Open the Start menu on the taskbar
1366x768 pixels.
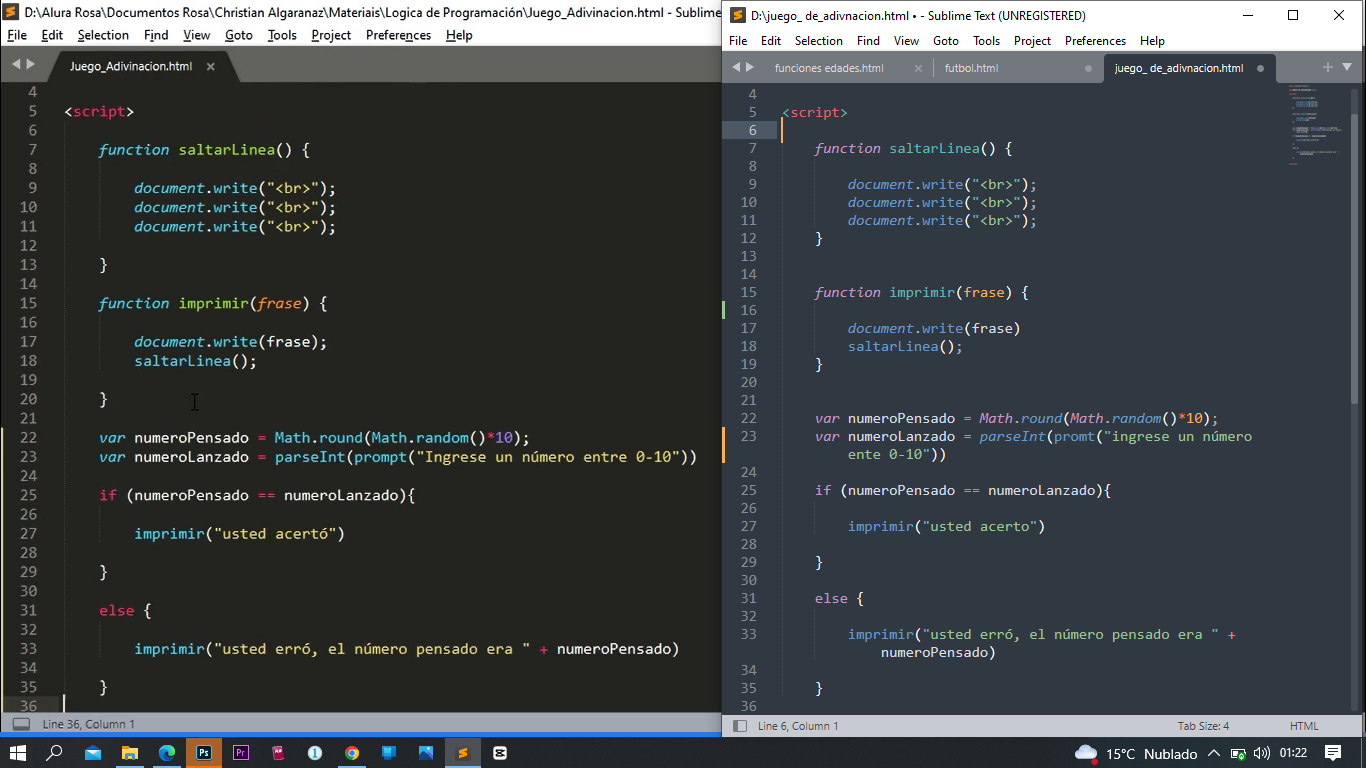18,753
